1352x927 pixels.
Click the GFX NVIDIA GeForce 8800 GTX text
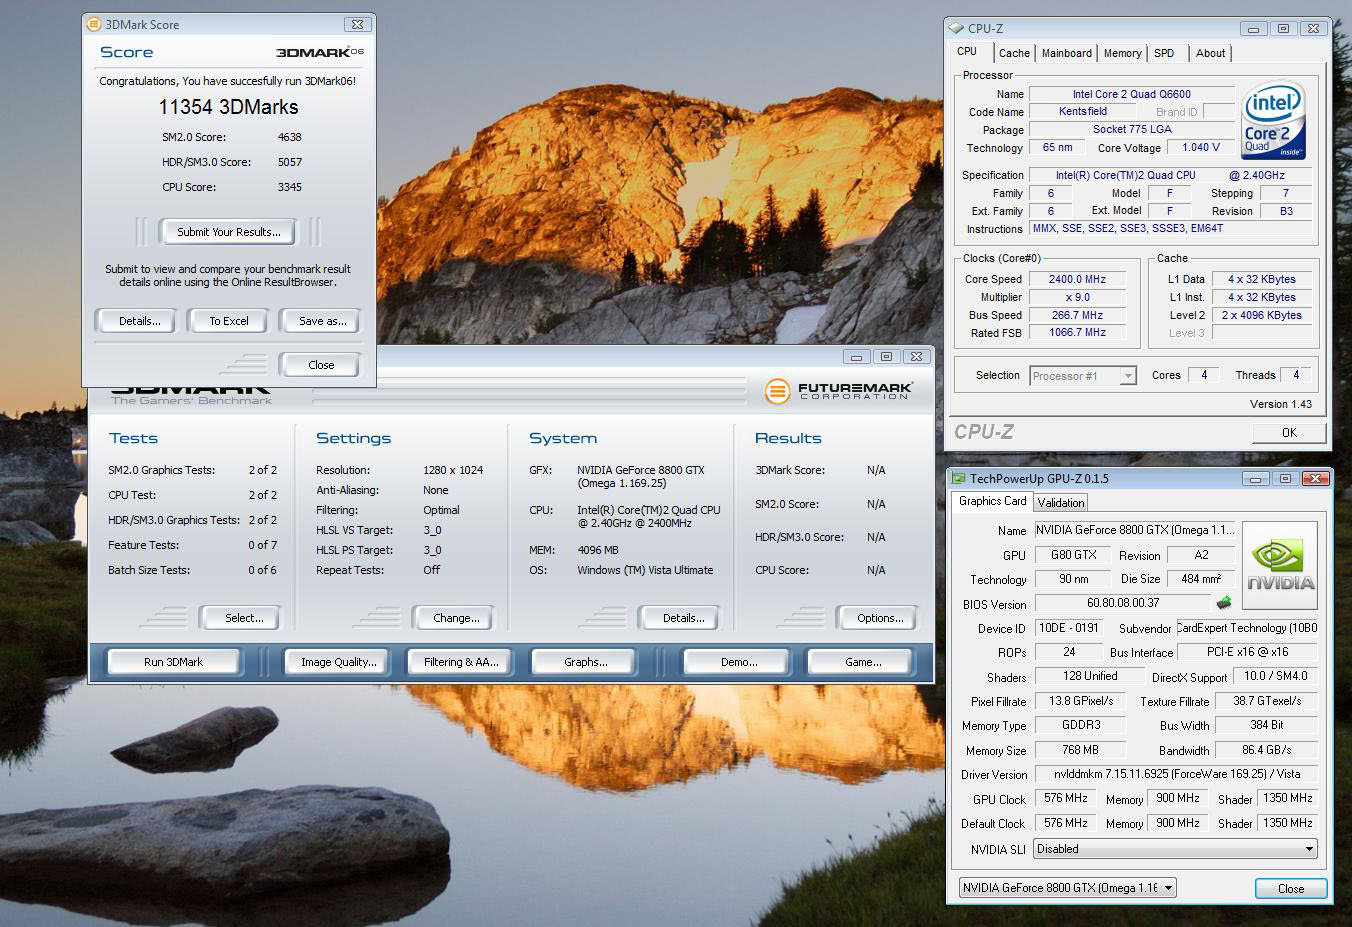(640, 476)
